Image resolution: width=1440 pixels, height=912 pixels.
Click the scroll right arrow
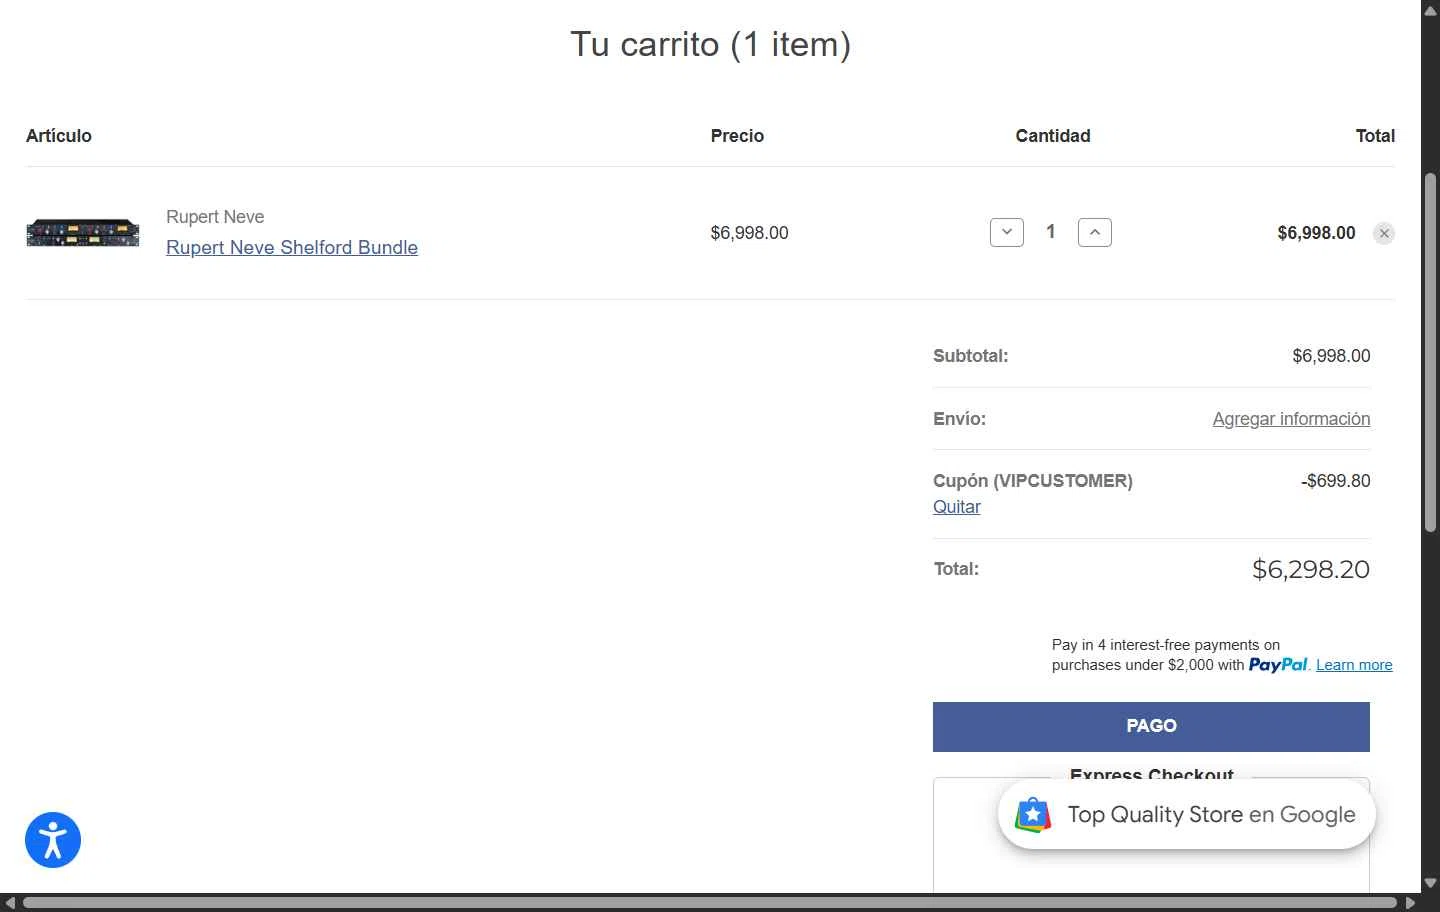[1410, 902]
